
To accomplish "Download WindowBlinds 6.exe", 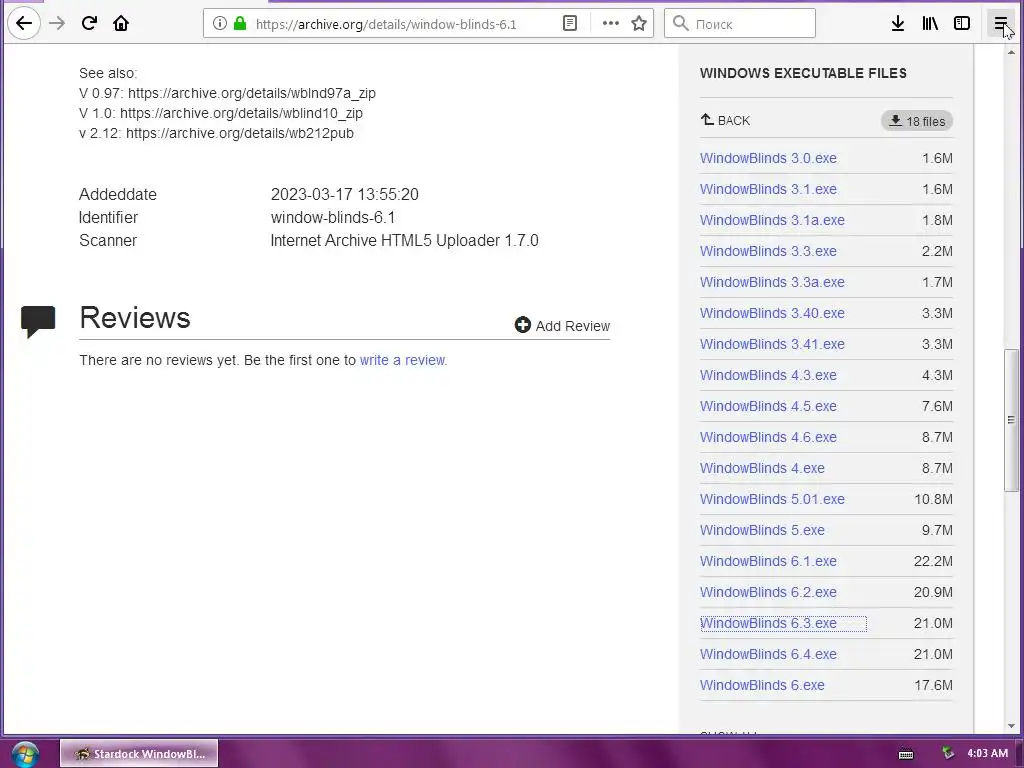I will 762,685.
